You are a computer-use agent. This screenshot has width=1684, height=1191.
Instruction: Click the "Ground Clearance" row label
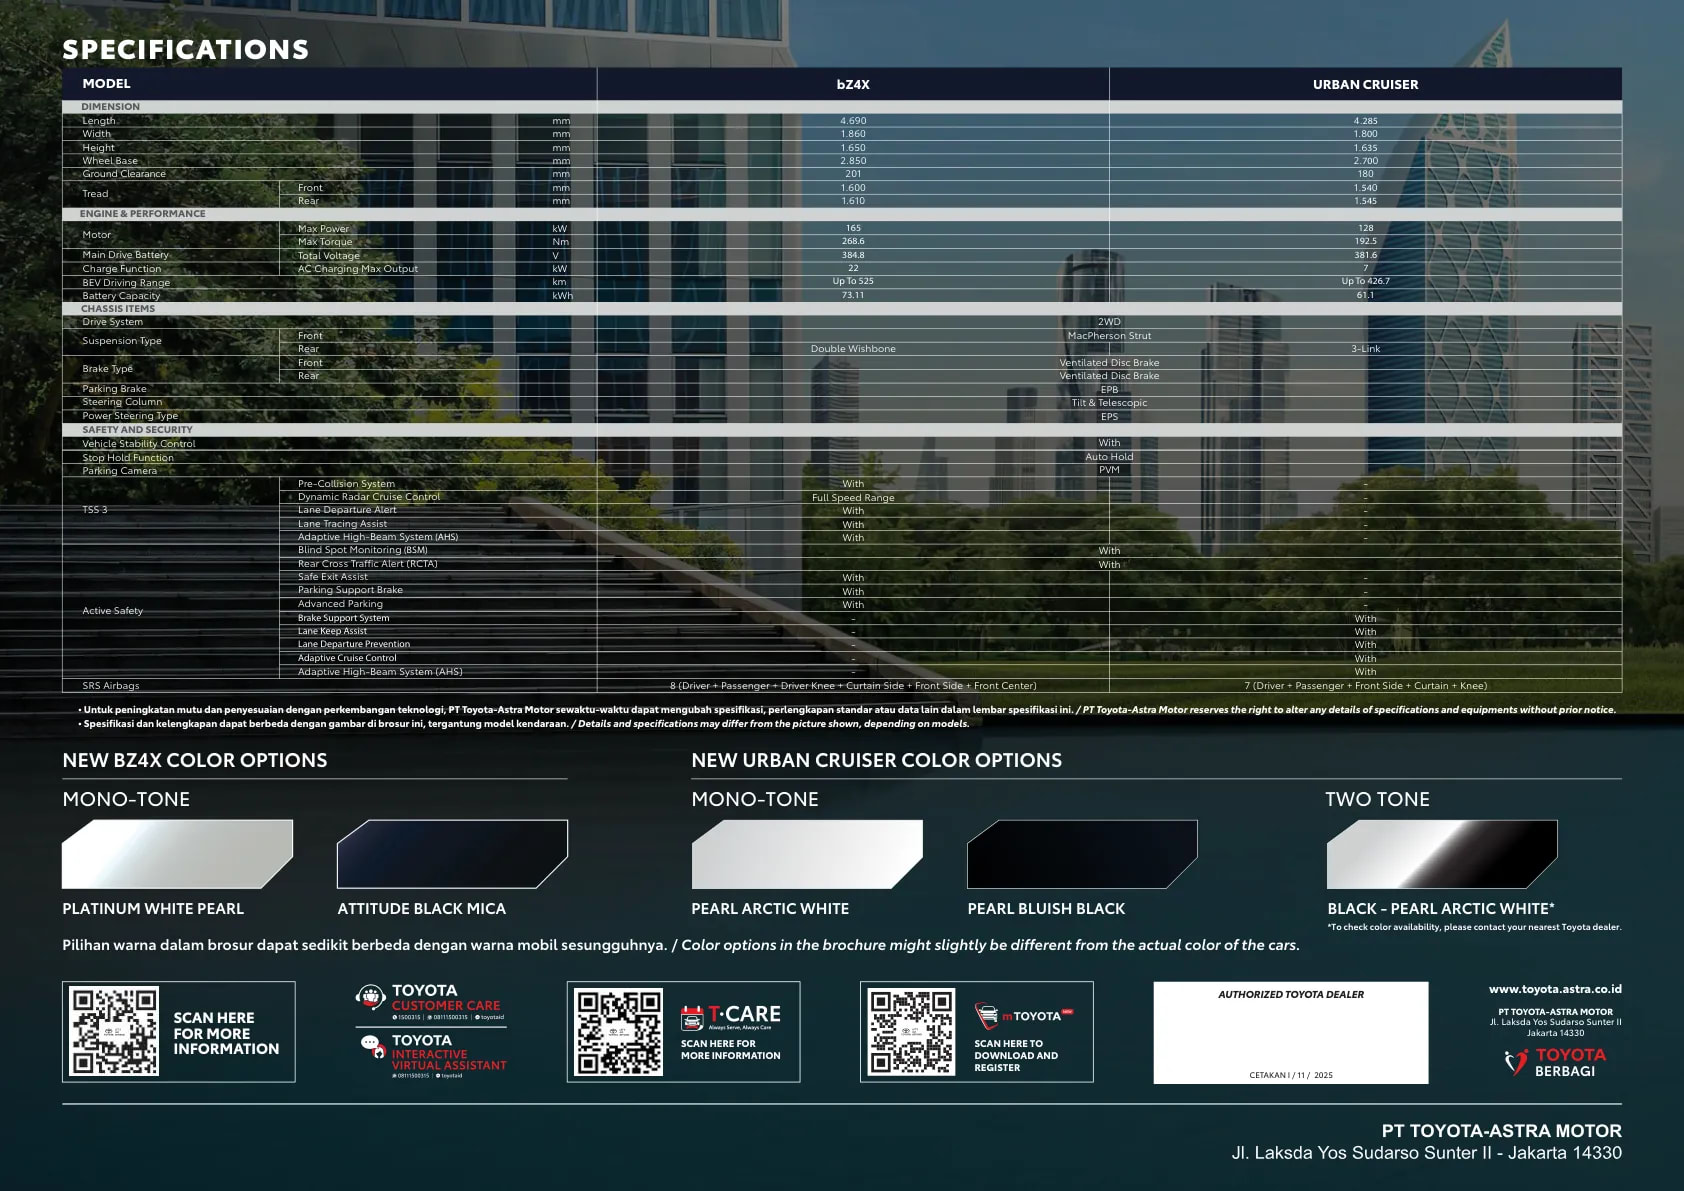point(124,174)
